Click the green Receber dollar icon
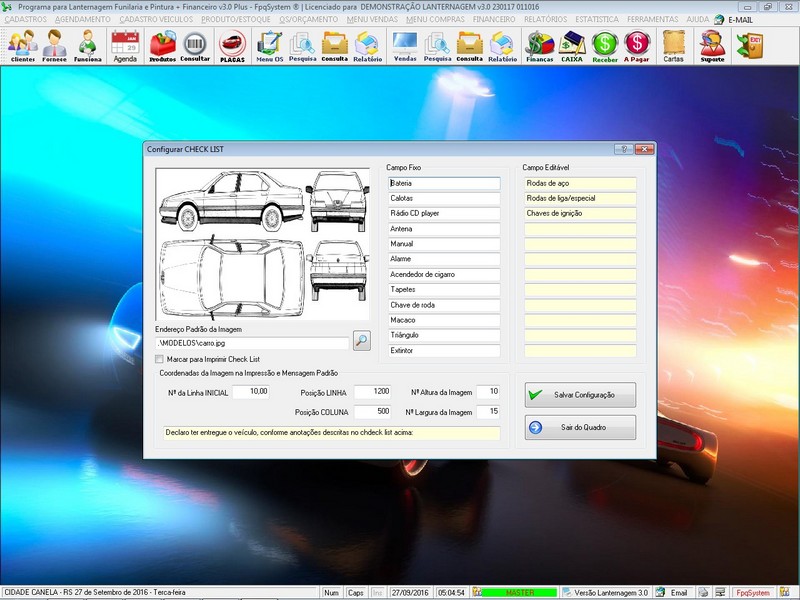Screen dimensions: 800x600 [x=605, y=45]
